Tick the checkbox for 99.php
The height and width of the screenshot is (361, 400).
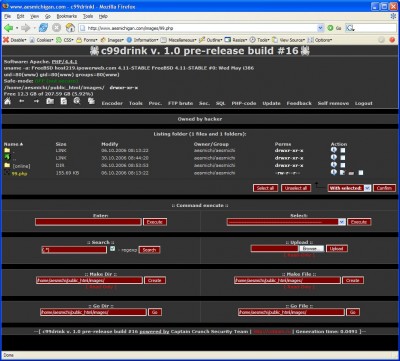tap(360, 173)
